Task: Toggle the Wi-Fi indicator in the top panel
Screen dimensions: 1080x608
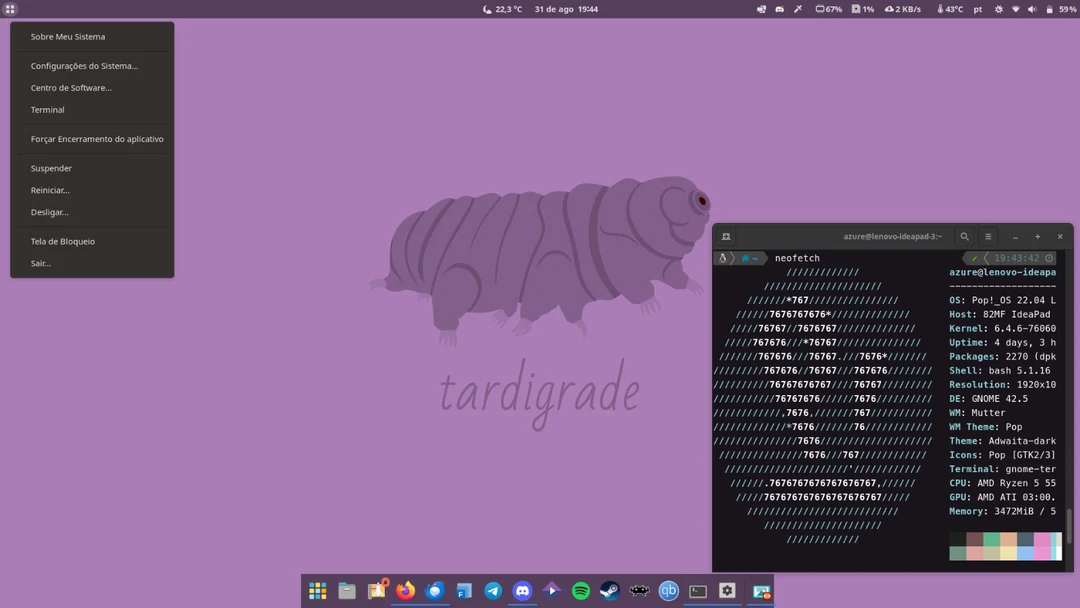Action: click(x=1015, y=9)
